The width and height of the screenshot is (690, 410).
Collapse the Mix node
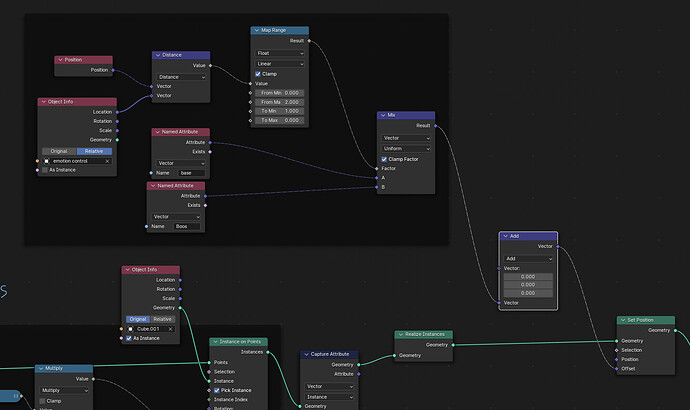pos(383,115)
